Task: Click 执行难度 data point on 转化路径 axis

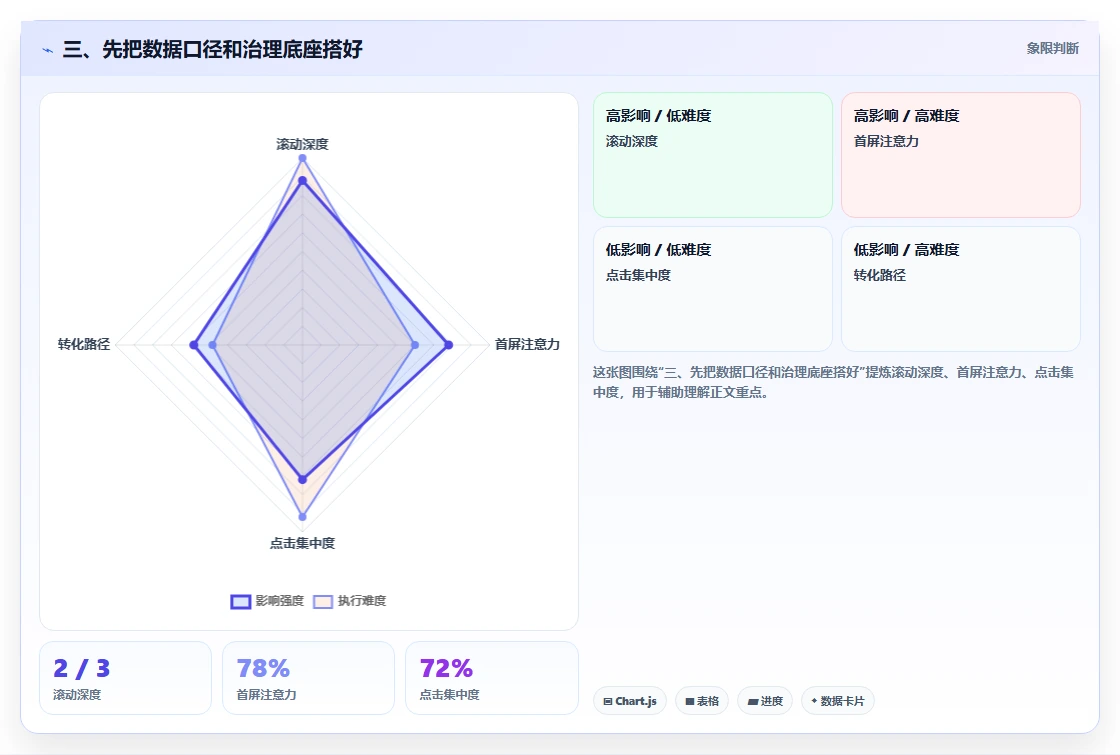Action: coord(212,345)
